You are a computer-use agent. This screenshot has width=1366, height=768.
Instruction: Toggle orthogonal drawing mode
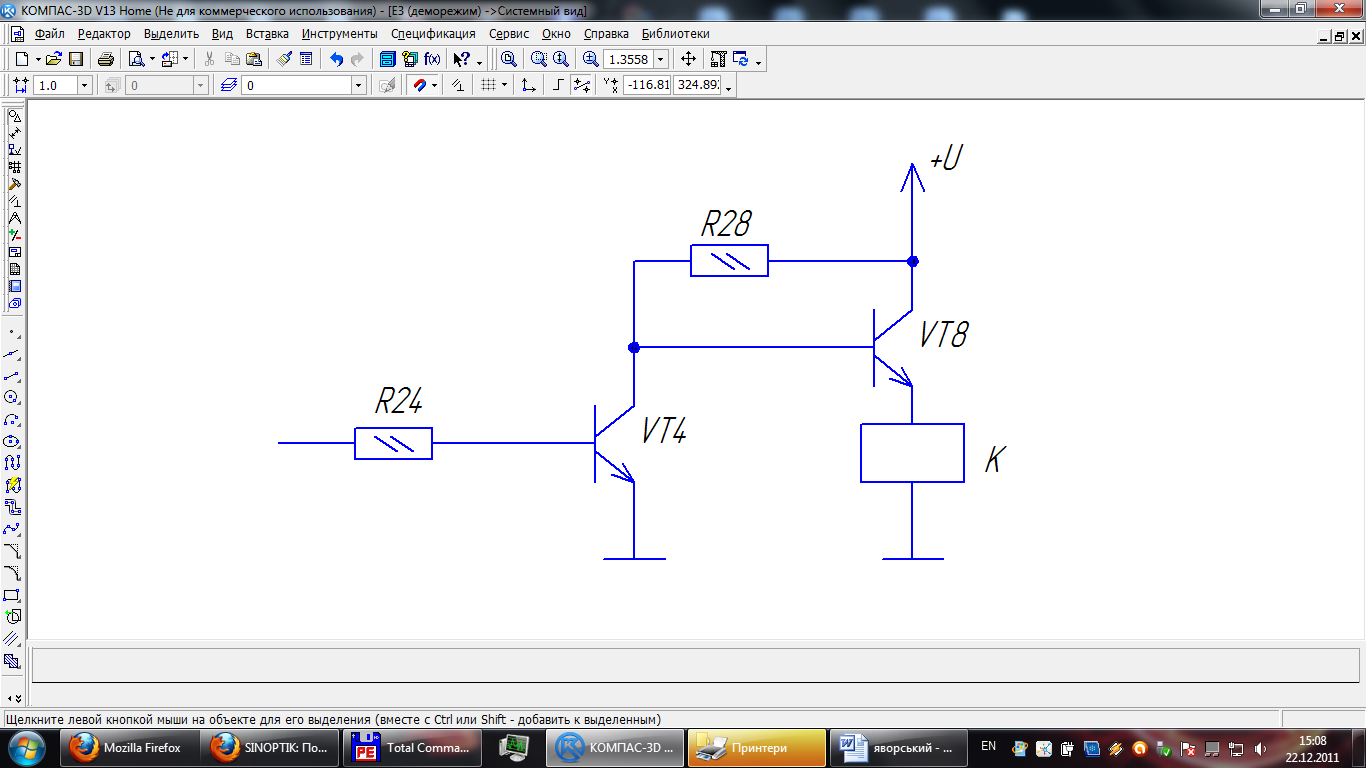point(559,86)
